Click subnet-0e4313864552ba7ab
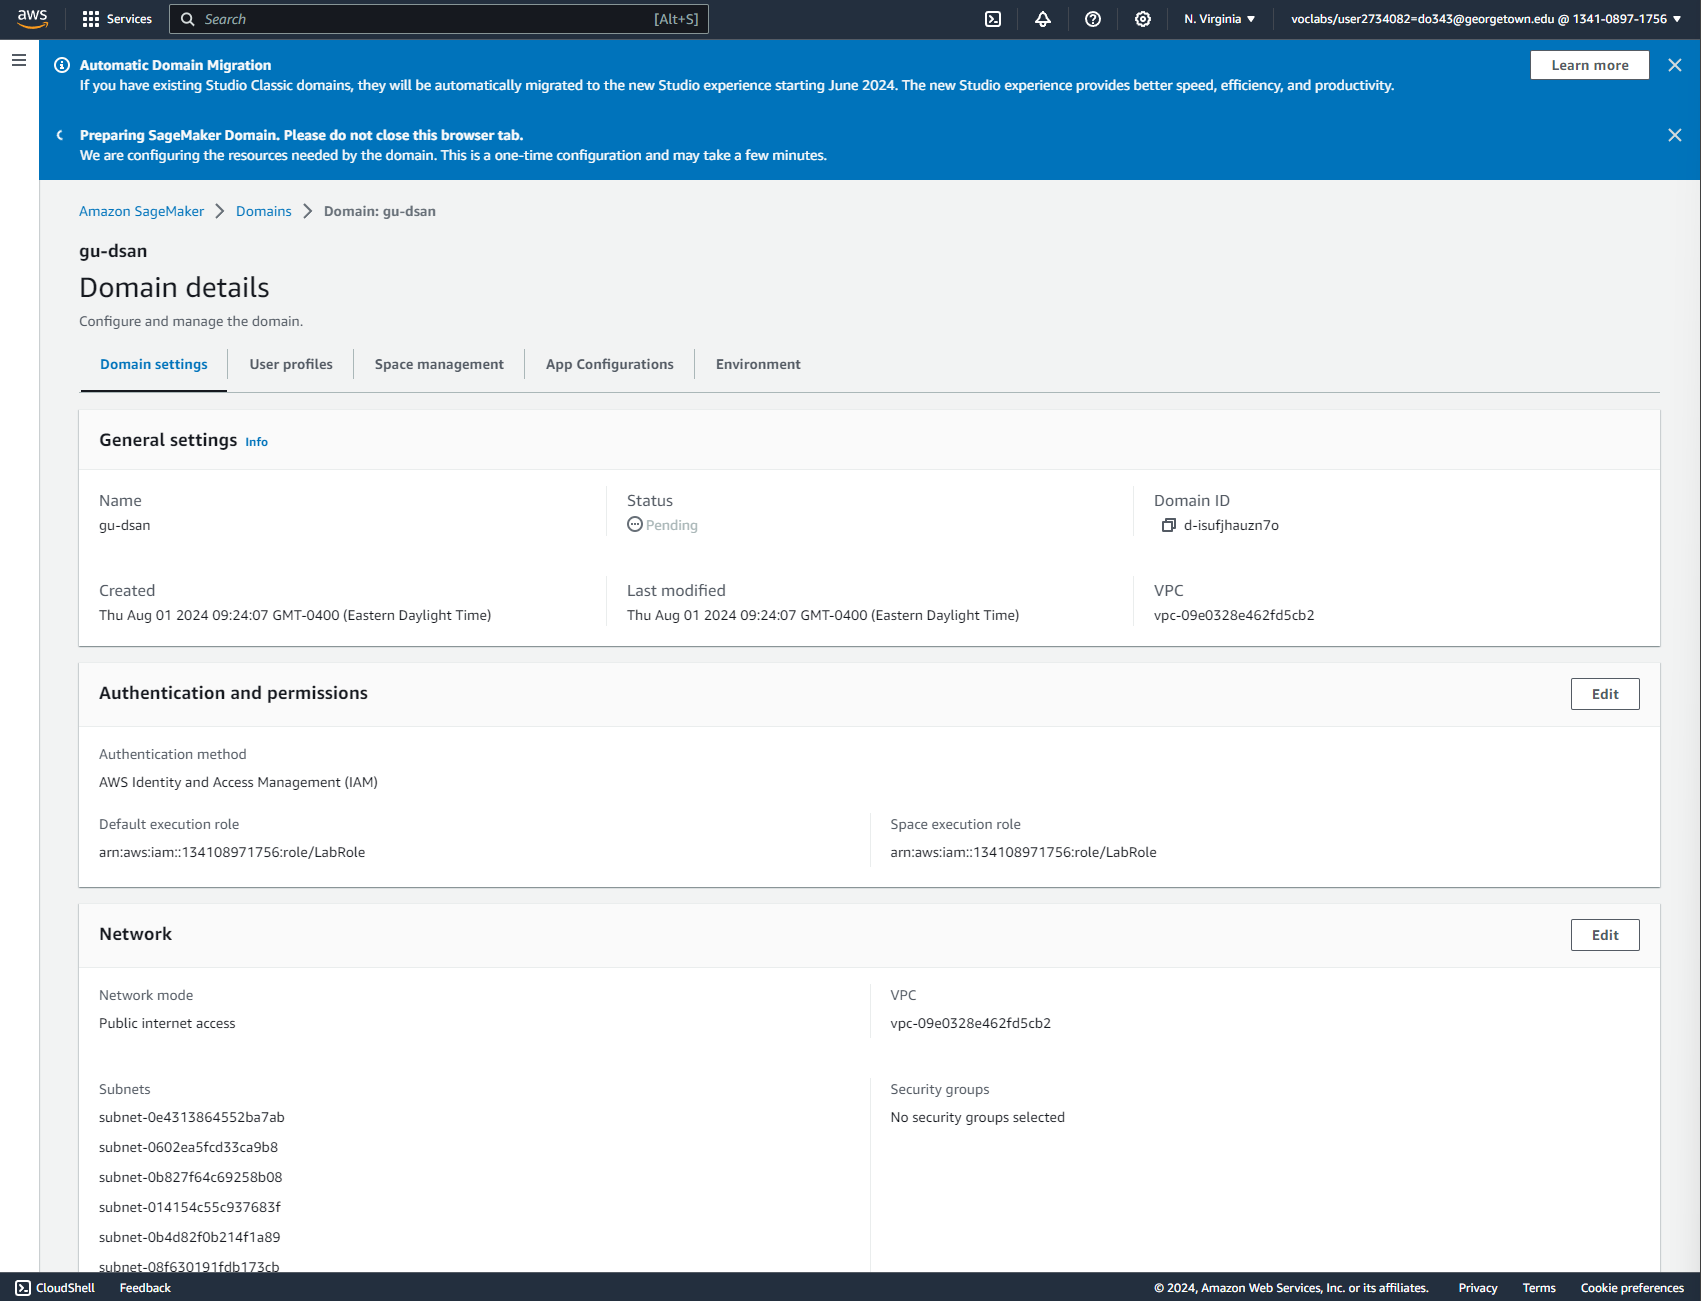Screen dimensions: 1701x1301 pos(192,1117)
